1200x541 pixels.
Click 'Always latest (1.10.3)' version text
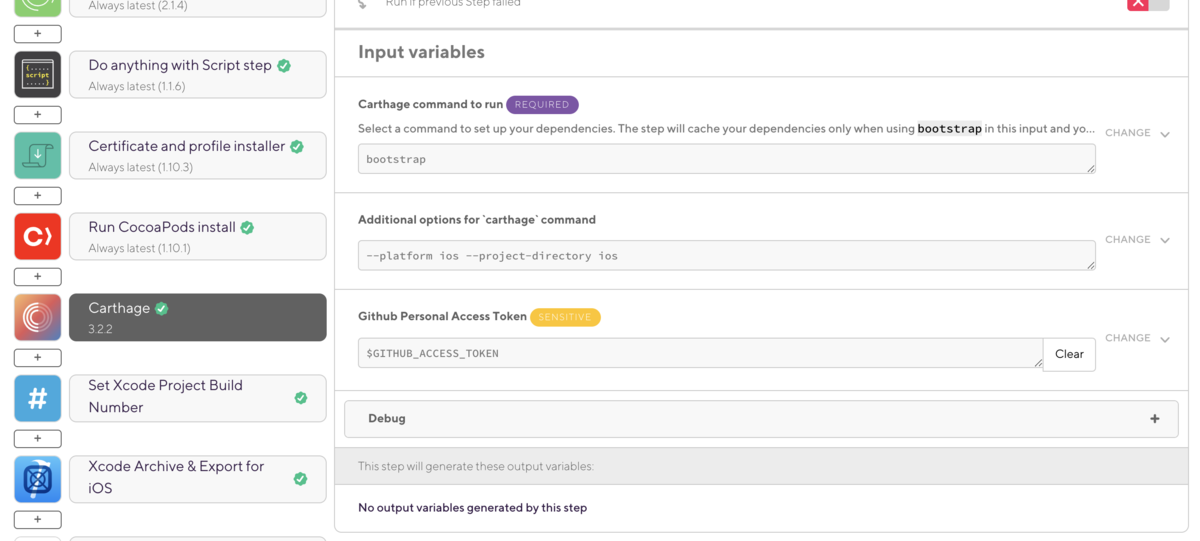tap(140, 168)
